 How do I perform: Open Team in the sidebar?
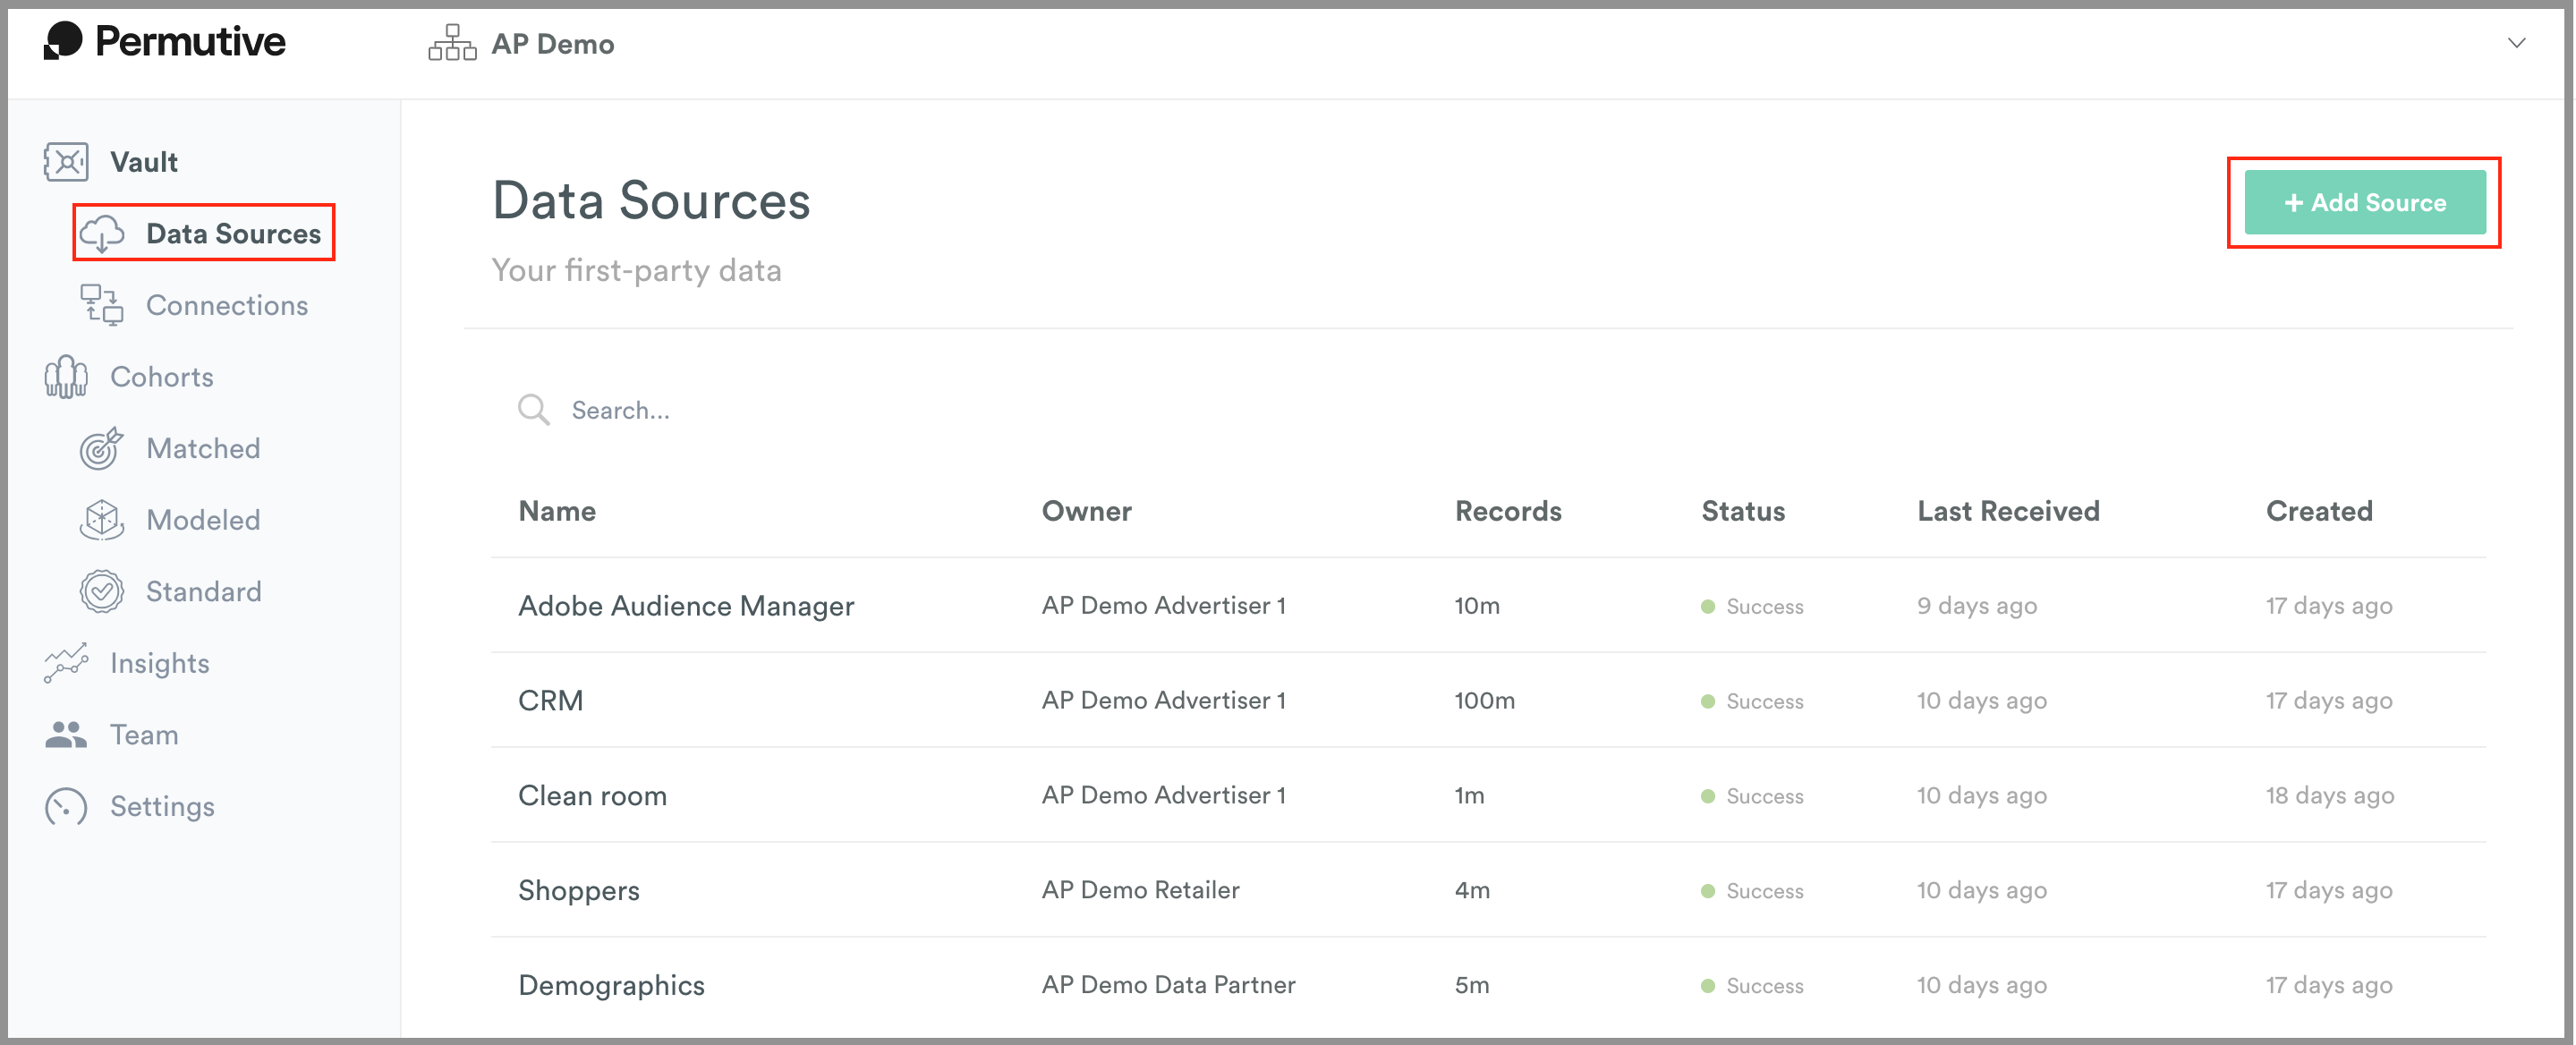coord(144,735)
